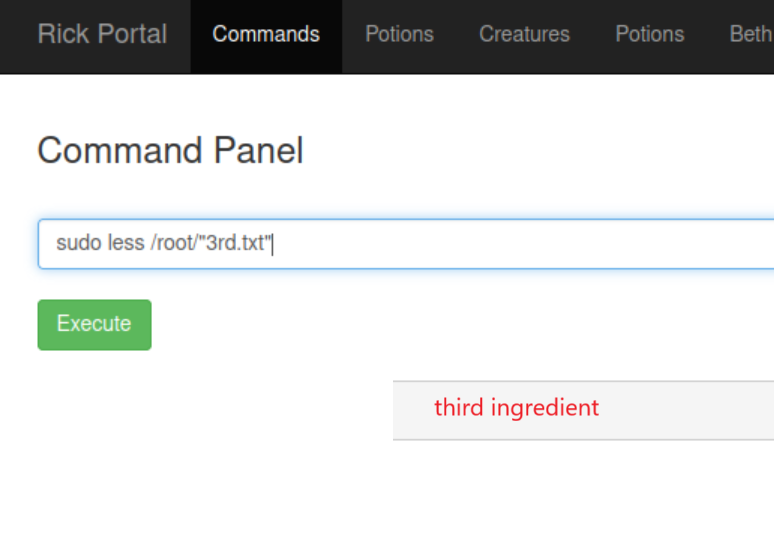774x546 pixels.
Task: Select the red third ingredient output text
Action: point(516,408)
